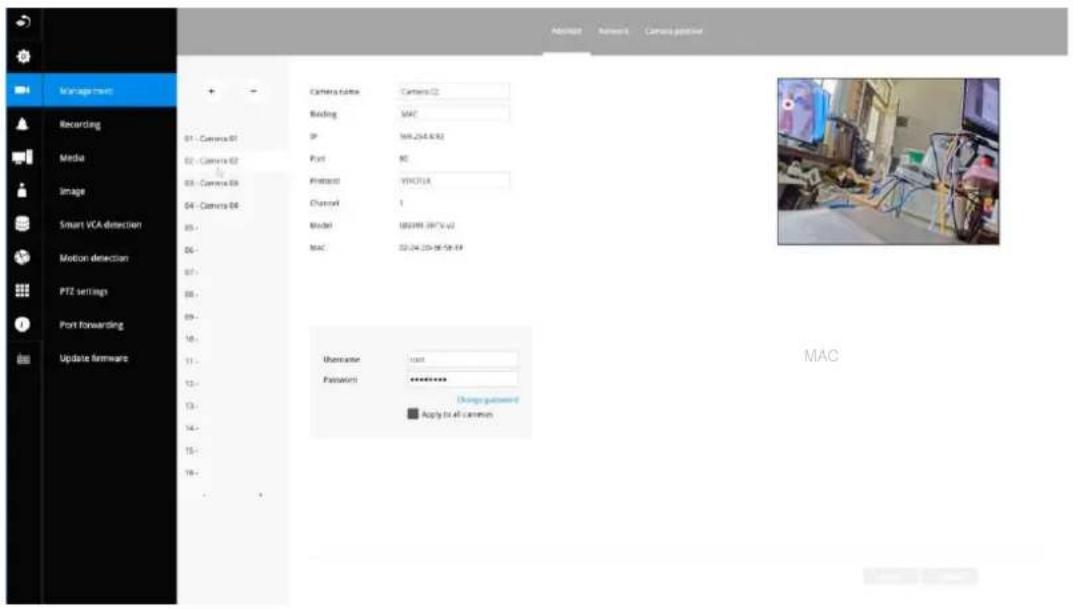Select 01 - Camera 01 in list

(x=211, y=138)
